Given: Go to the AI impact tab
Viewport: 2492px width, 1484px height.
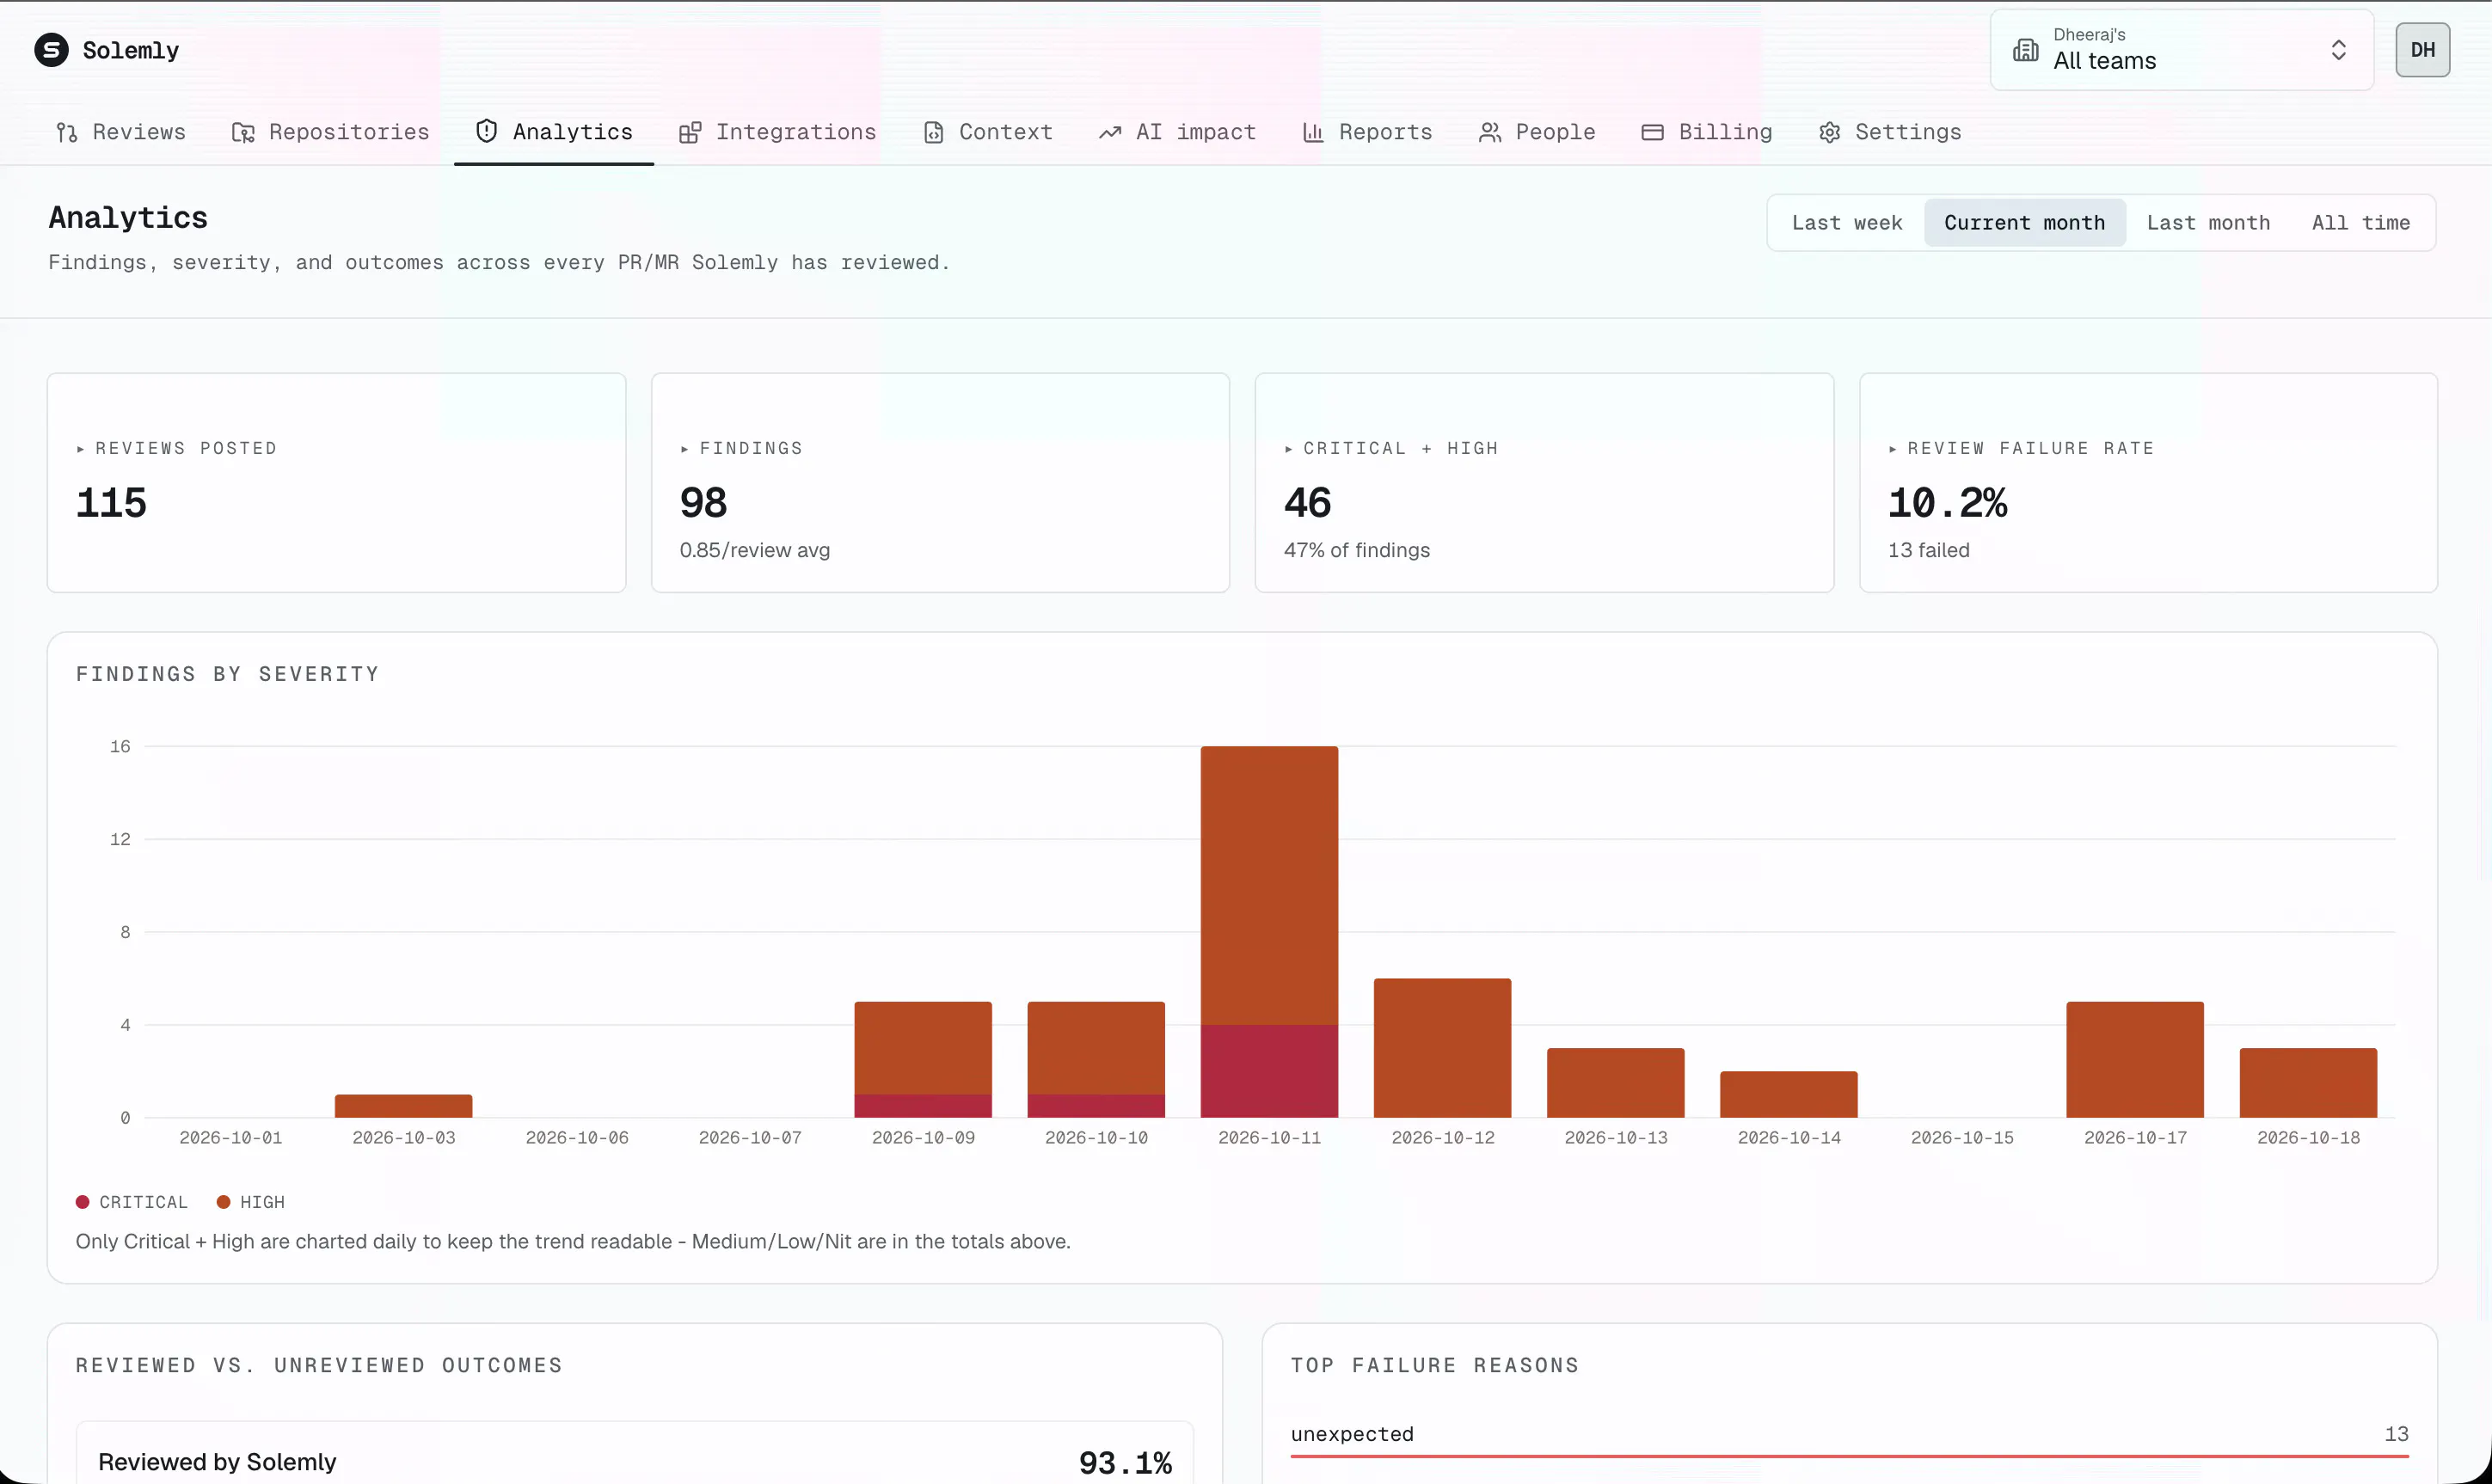Looking at the screenshot, I should (x=1177, y=133).
